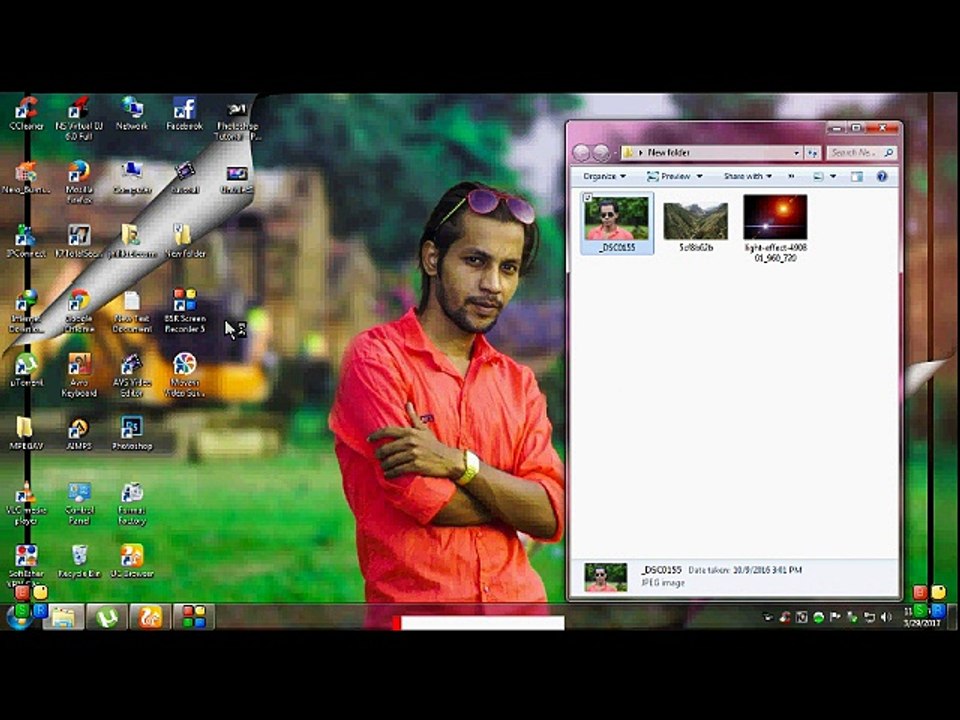Image resolution: width=960 pixels, height=720 pixels.
Task: Open the Virtual DJ desktop shortcut
Action: coord(79,118)
